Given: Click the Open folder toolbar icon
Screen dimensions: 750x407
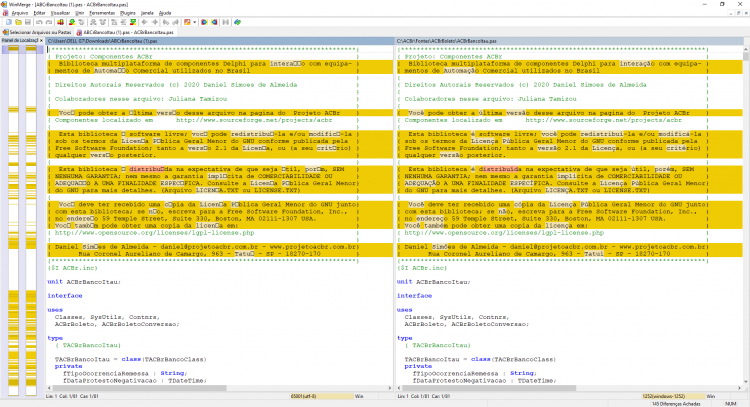Looking at the screenshot, I should 18,22.
